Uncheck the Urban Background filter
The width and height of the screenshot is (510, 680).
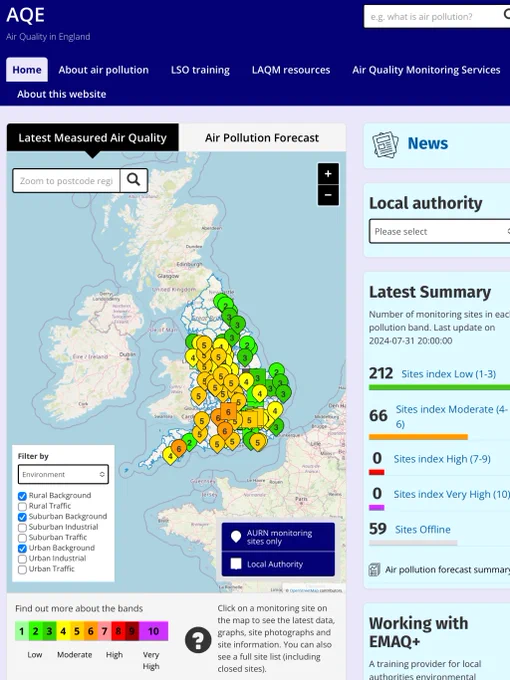[x=23, y=548]
